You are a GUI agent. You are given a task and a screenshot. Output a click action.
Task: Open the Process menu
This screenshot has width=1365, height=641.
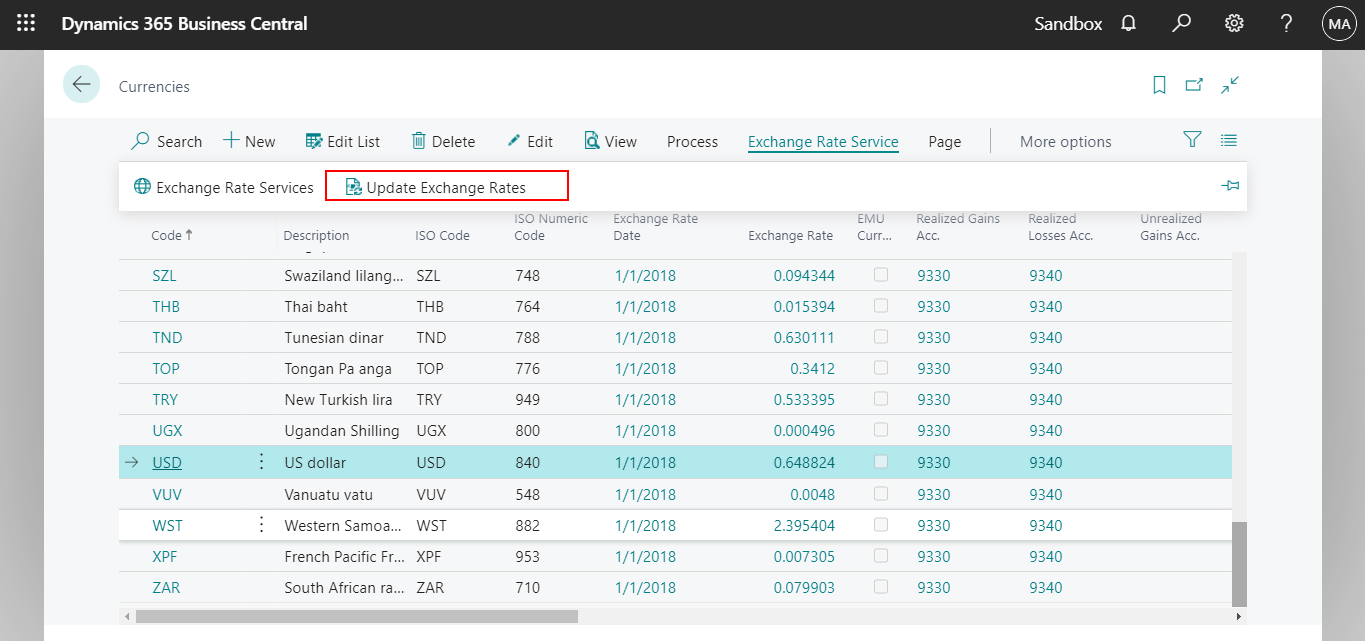[x=692, y=141]
